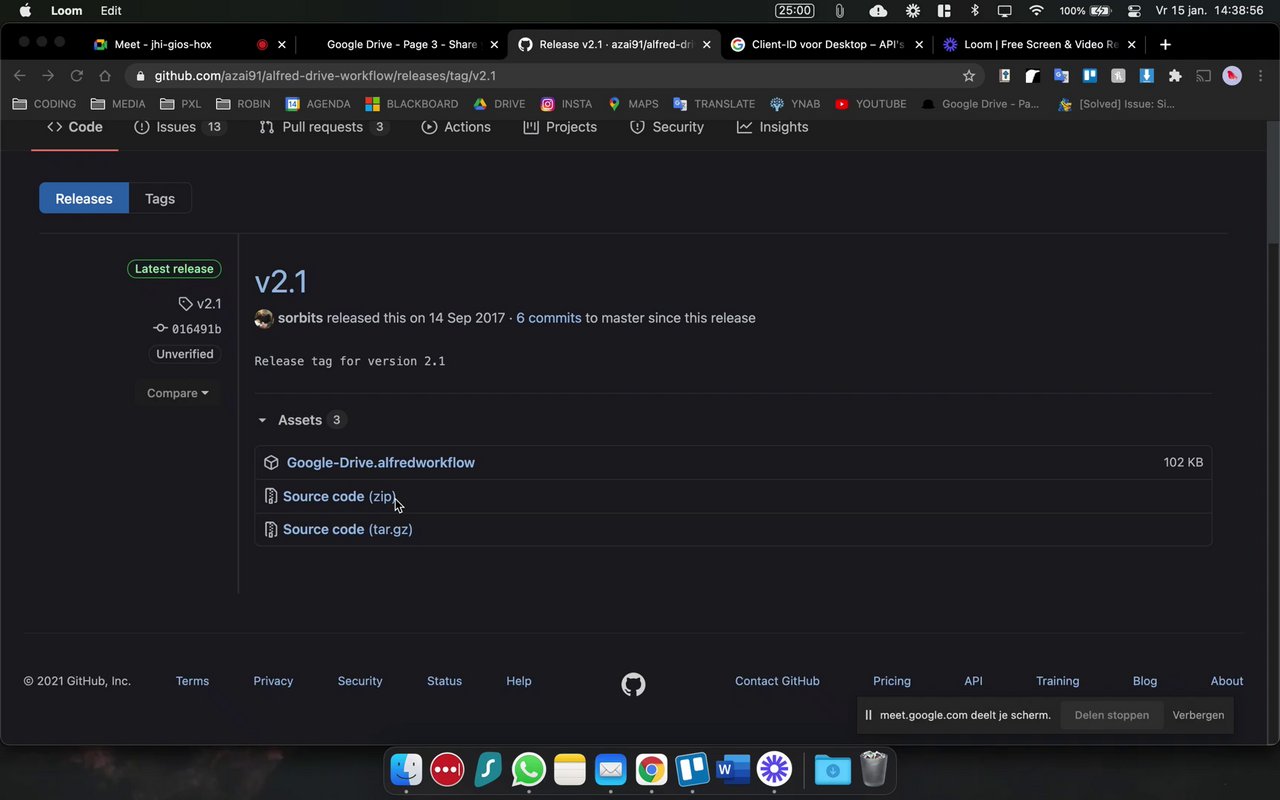Open Trello app in the dock
1280x800 pixels.
[692, 769]
